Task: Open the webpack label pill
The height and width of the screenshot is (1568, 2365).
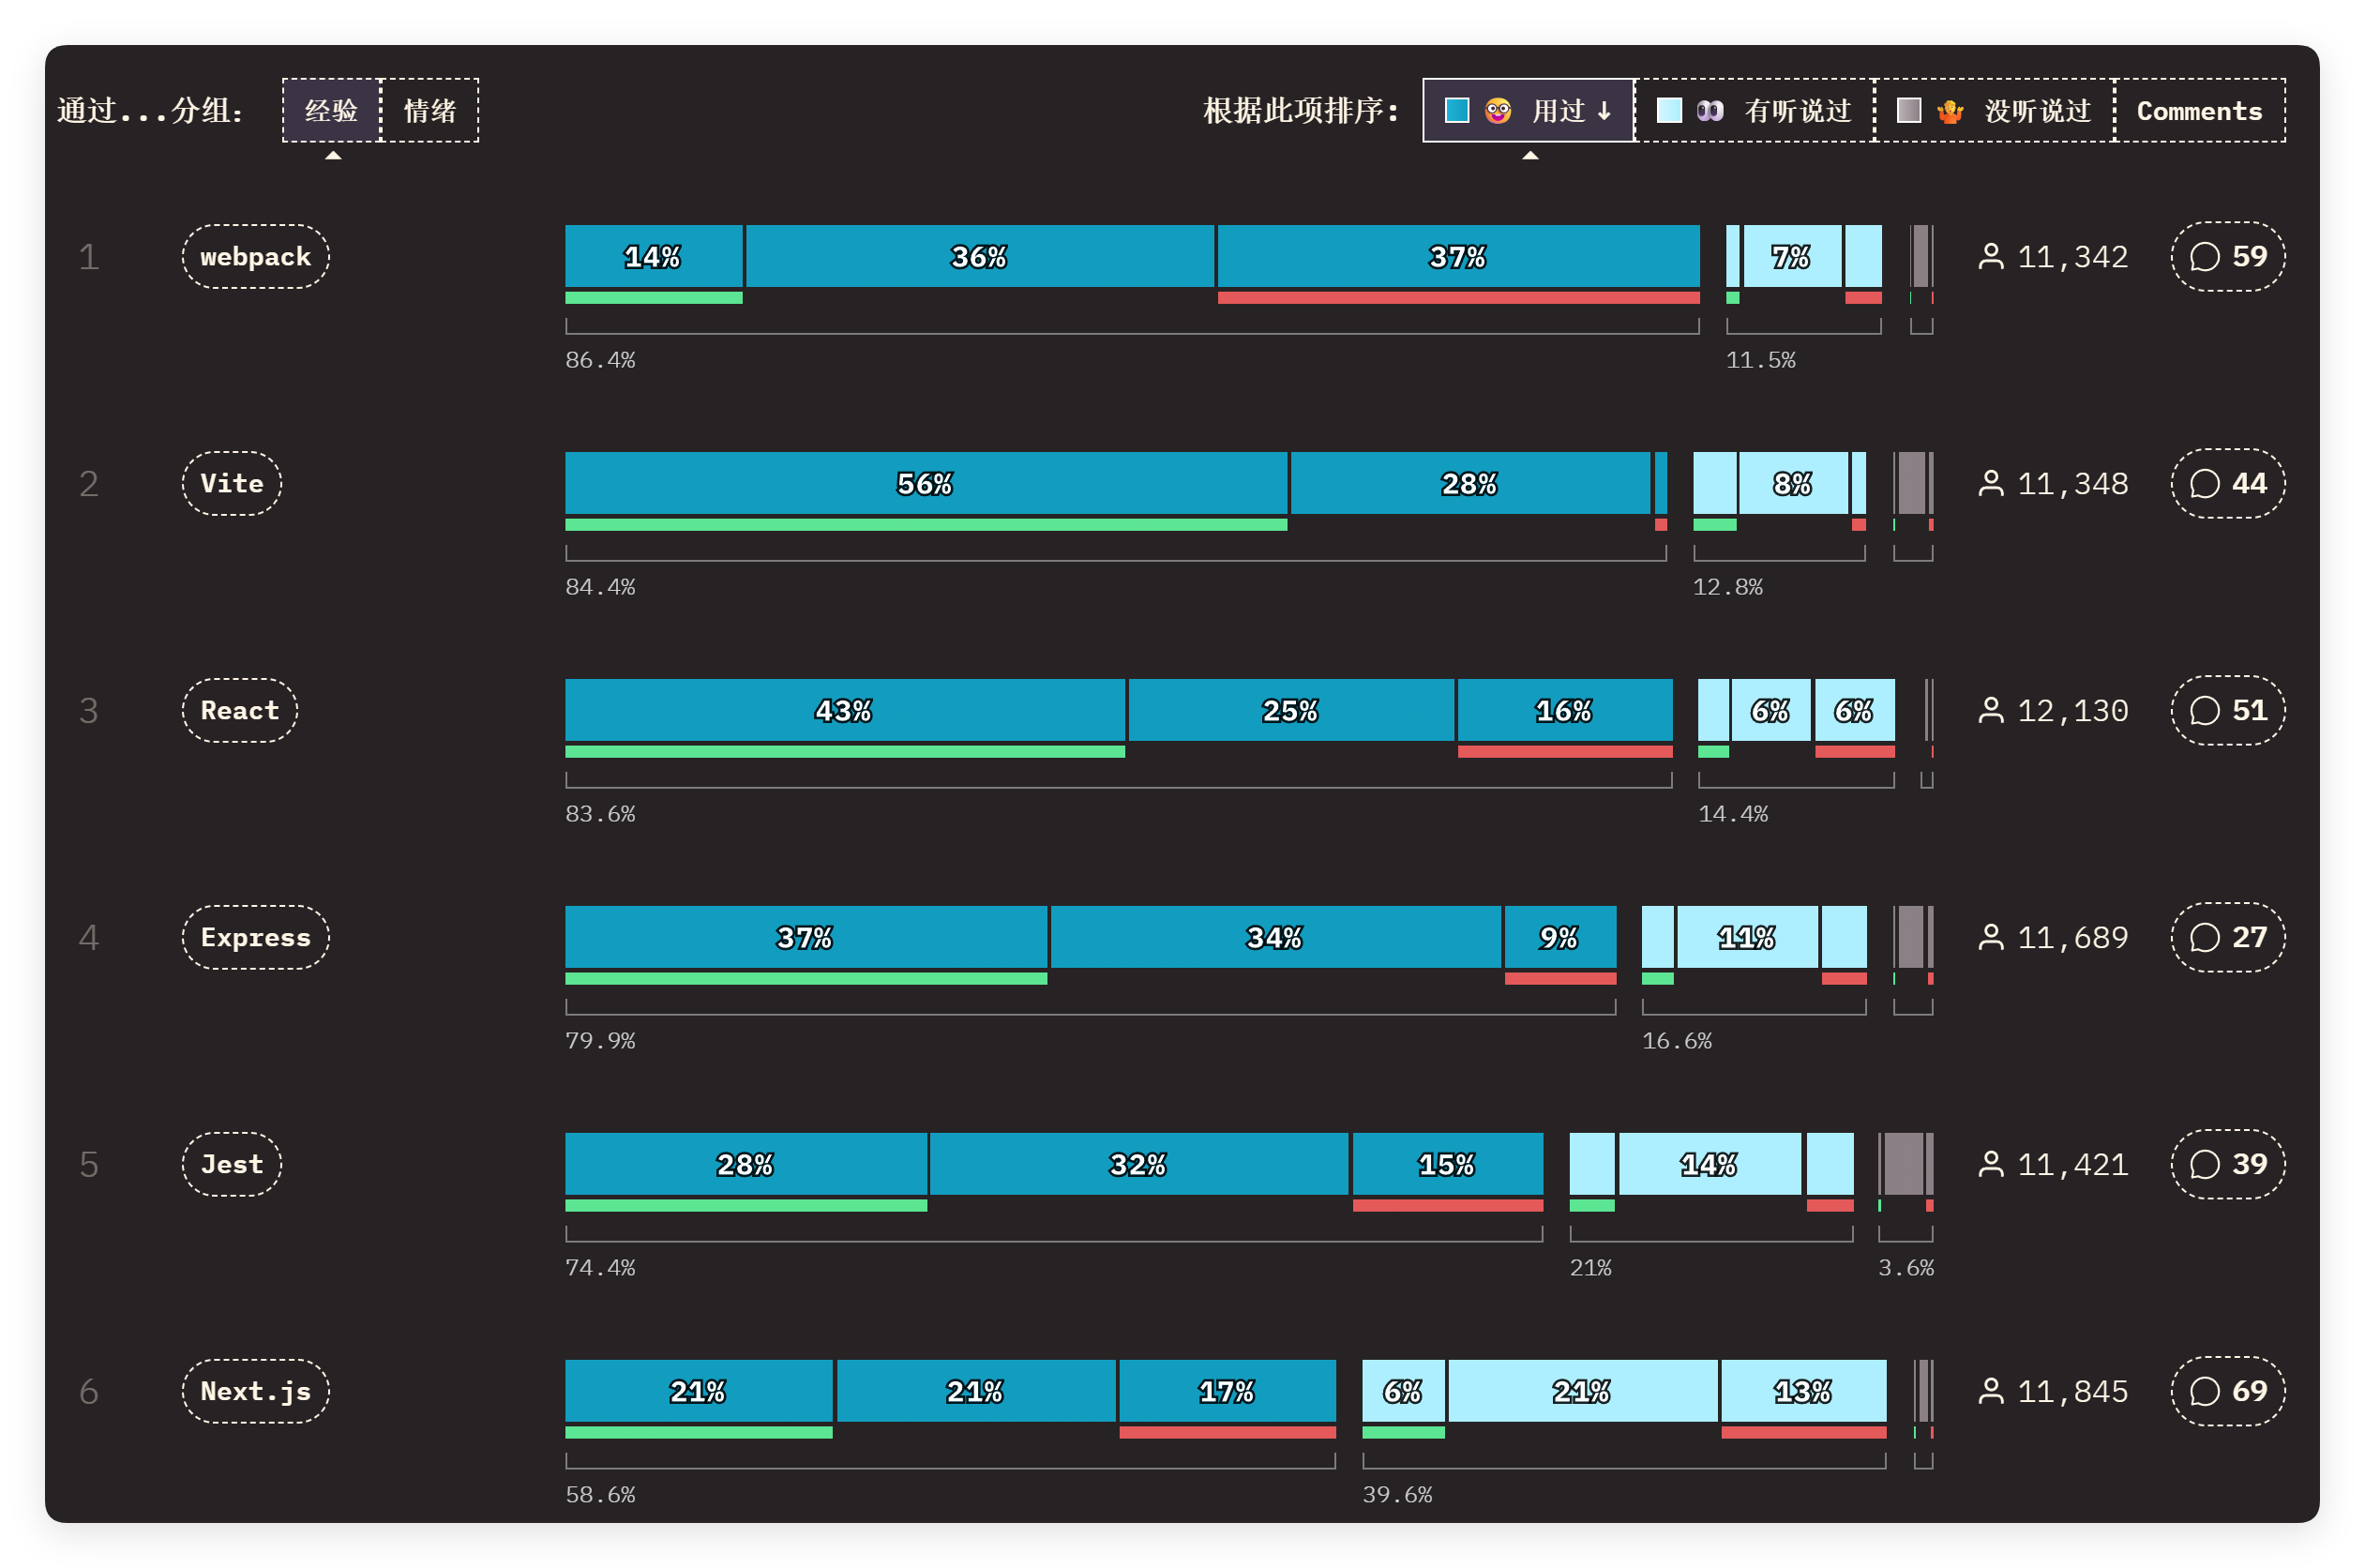Action: 255,257
